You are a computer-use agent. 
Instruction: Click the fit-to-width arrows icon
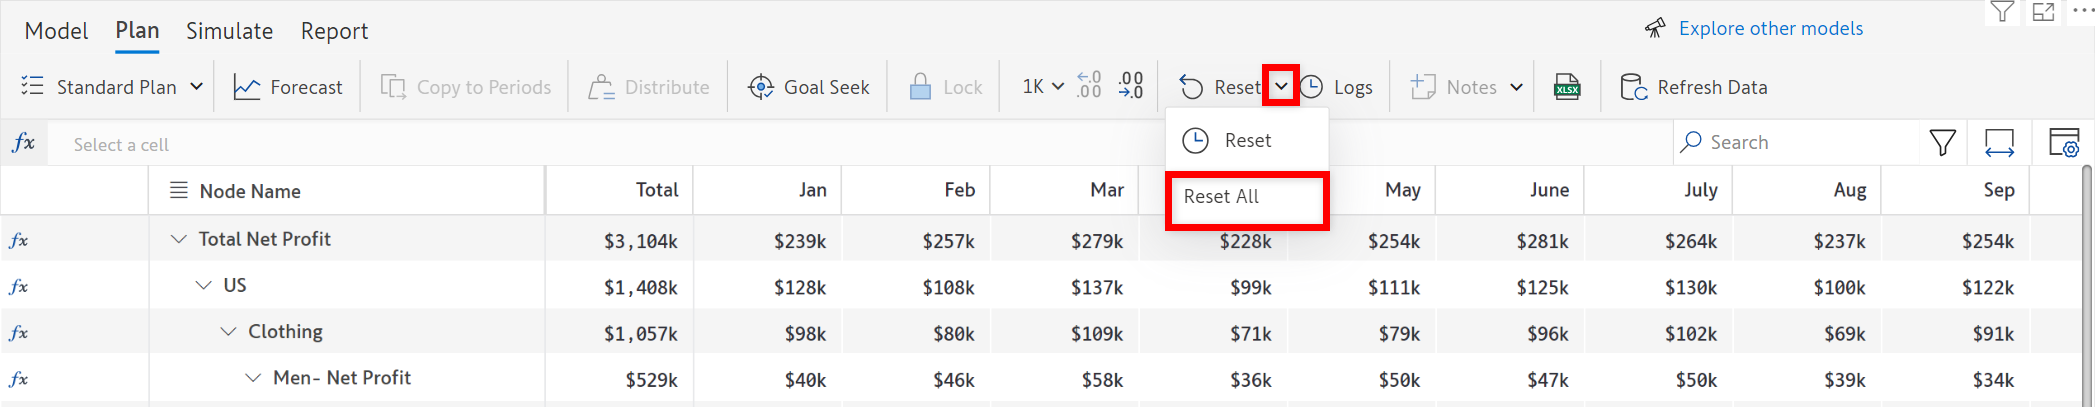[x=1999, y=143]
